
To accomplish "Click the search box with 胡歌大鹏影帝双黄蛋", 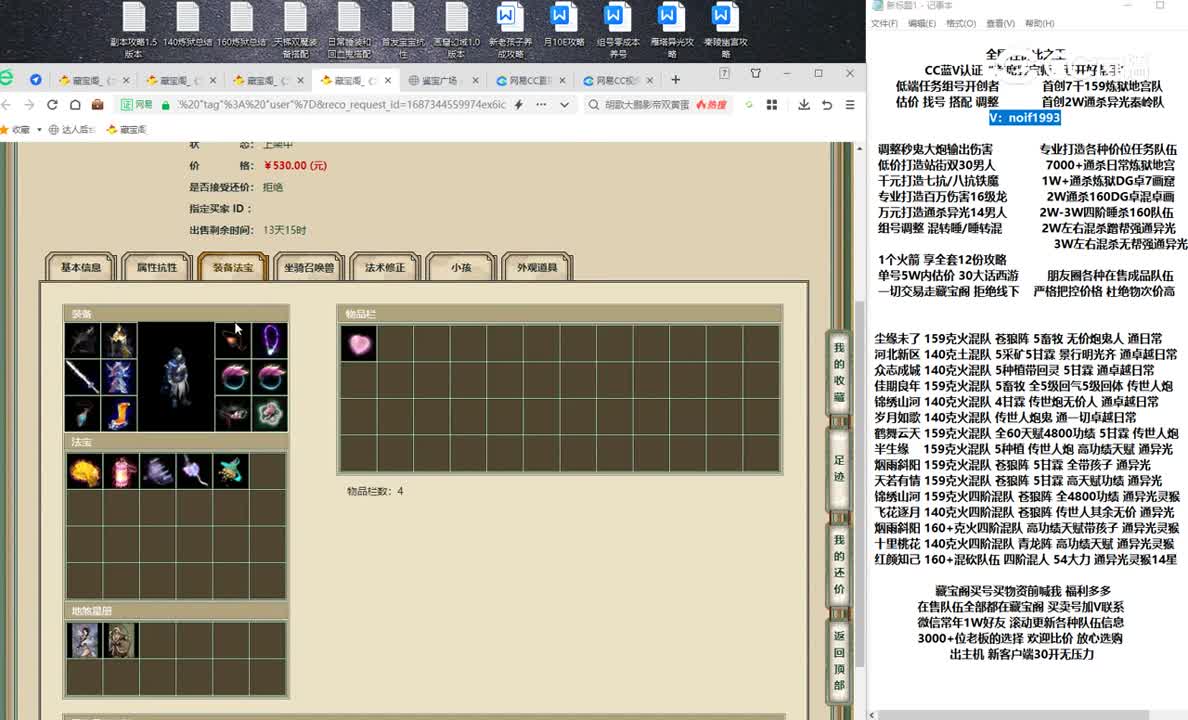I will tap(647, 105).
